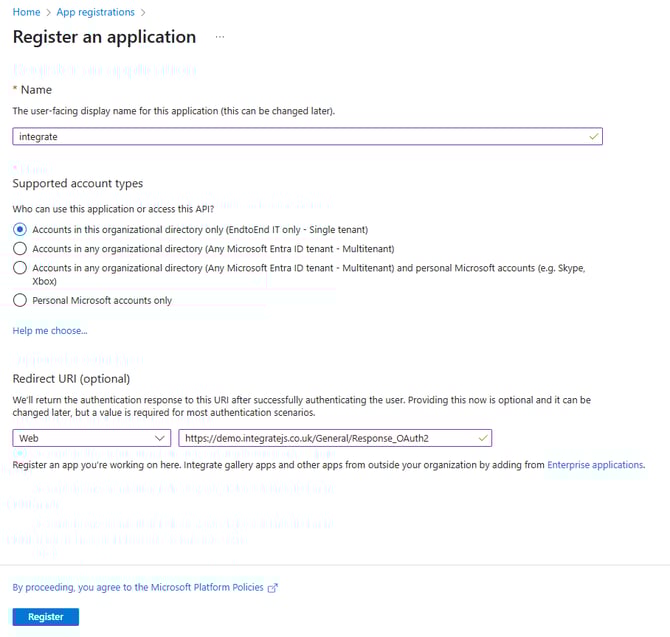Select multitenant Microsoft Entra ID accounts option

[x=20, y=248]
